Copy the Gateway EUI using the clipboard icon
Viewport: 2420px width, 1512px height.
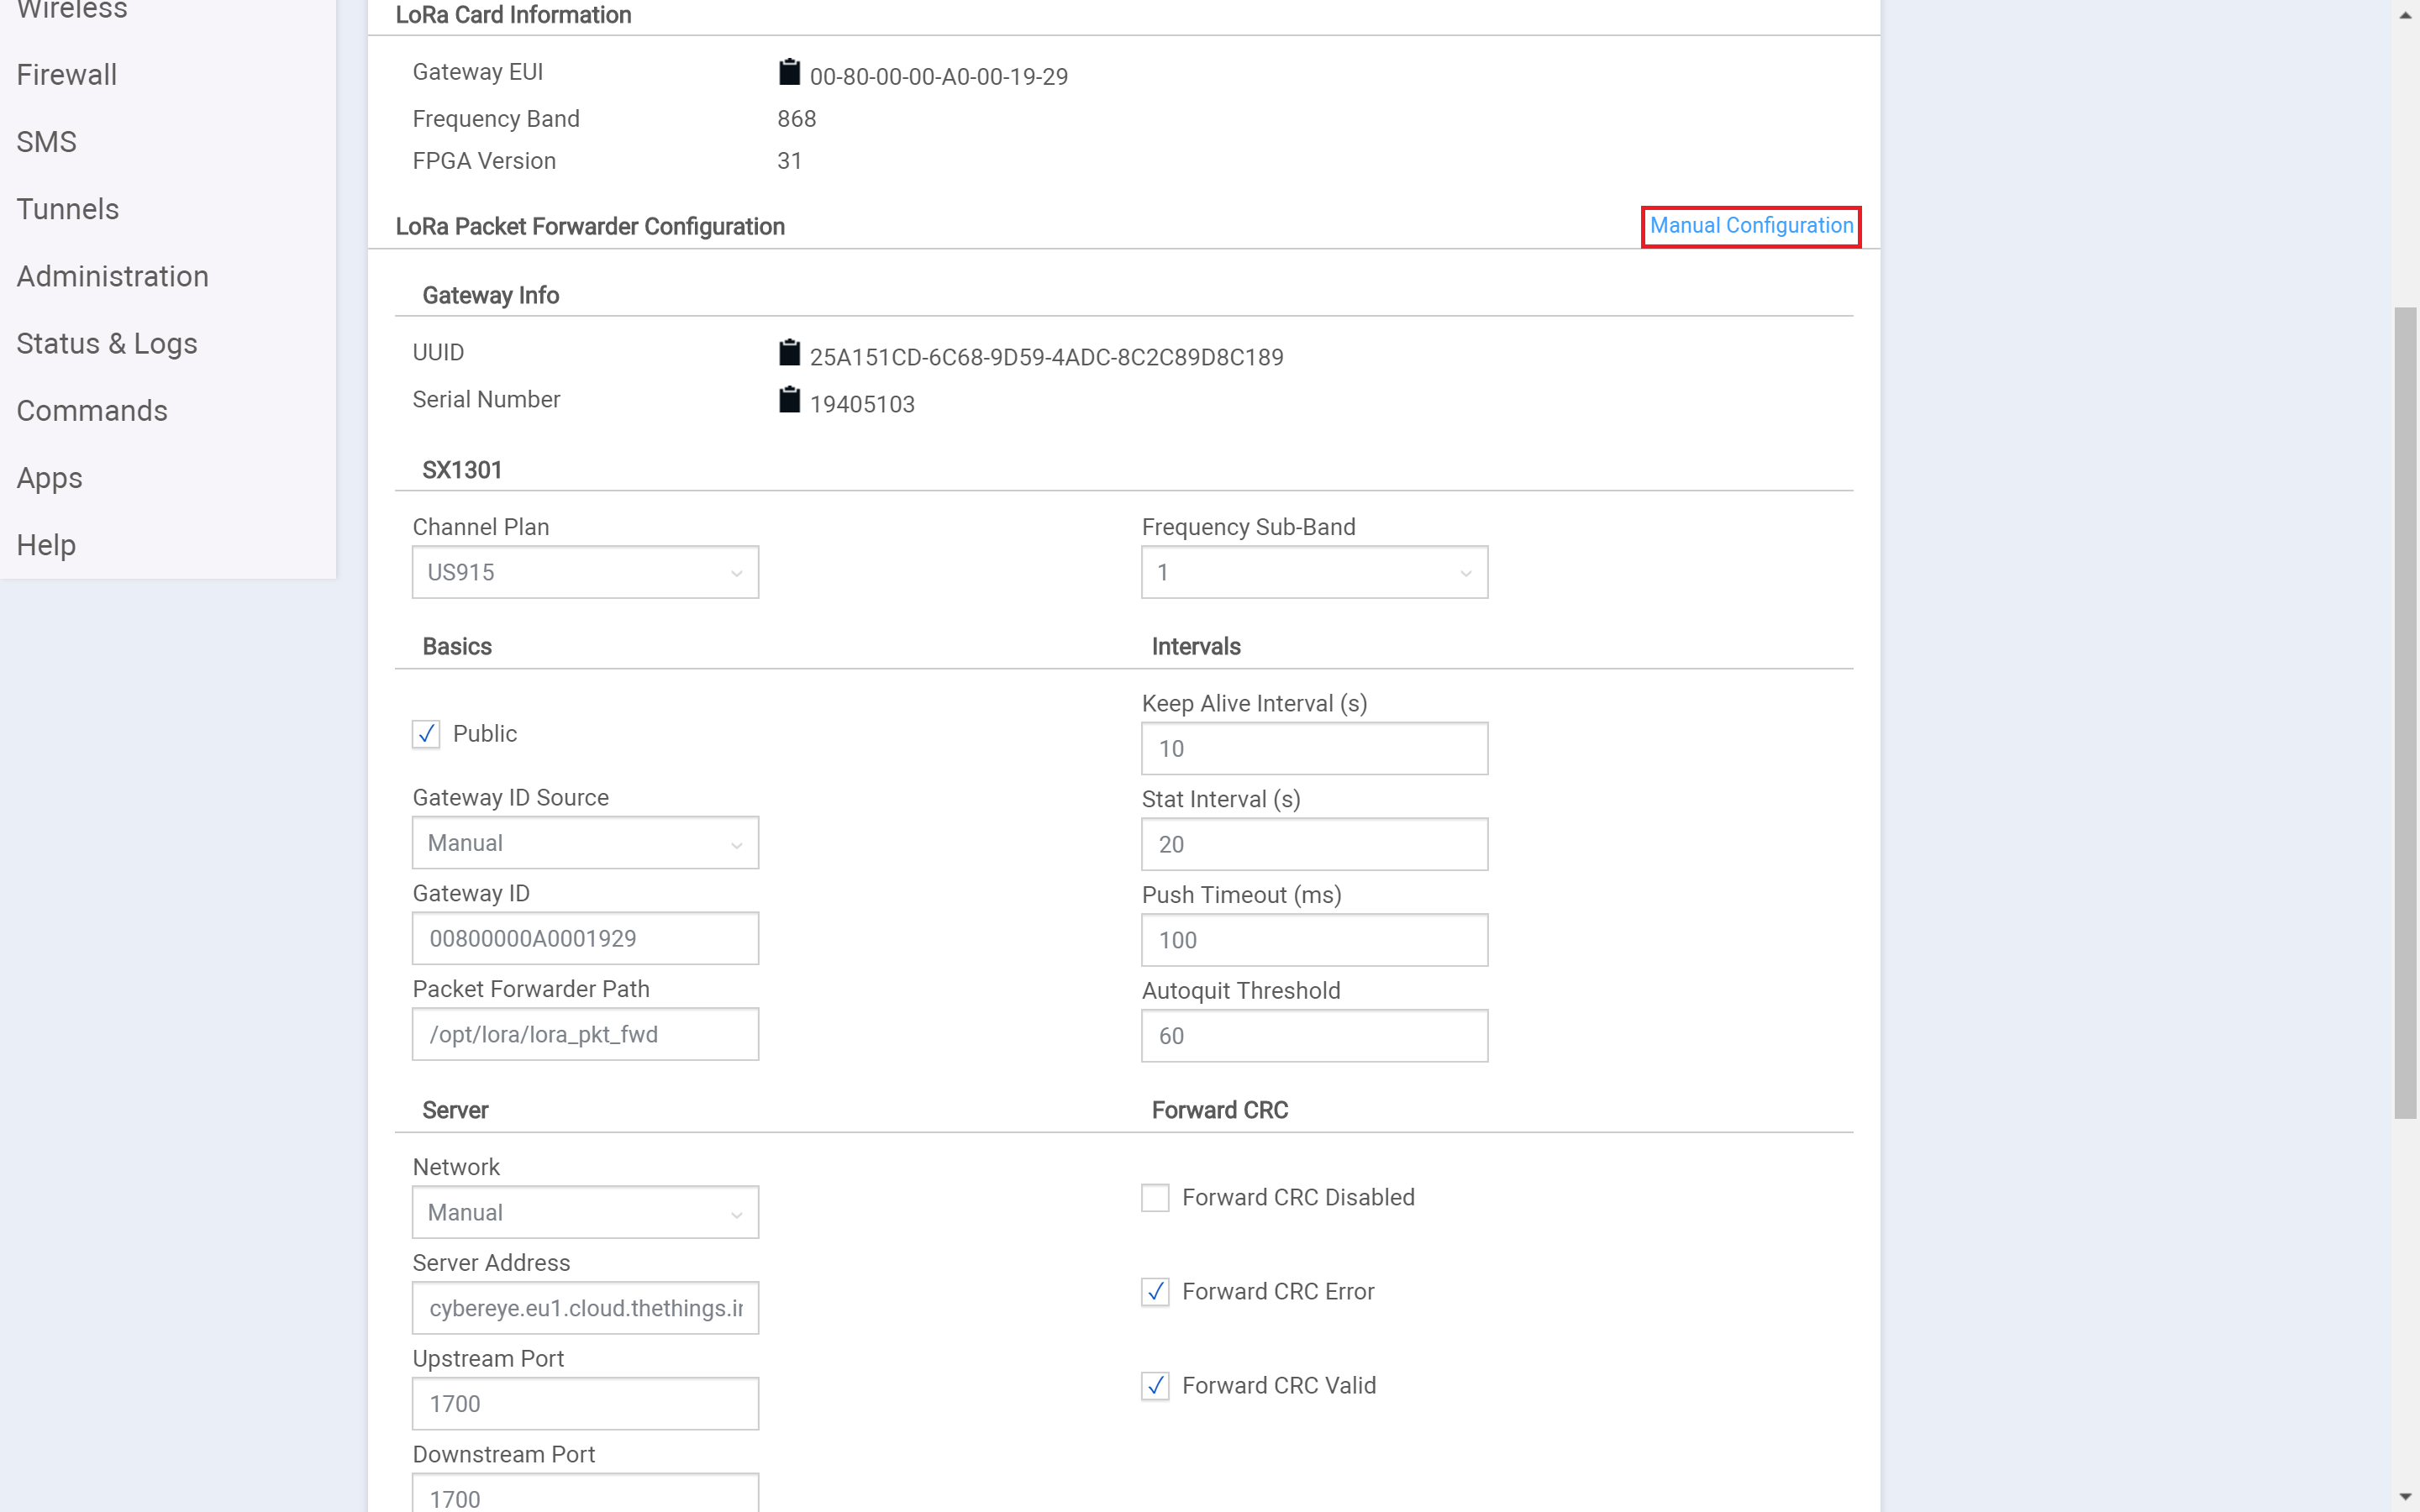[x=789, y=71]
